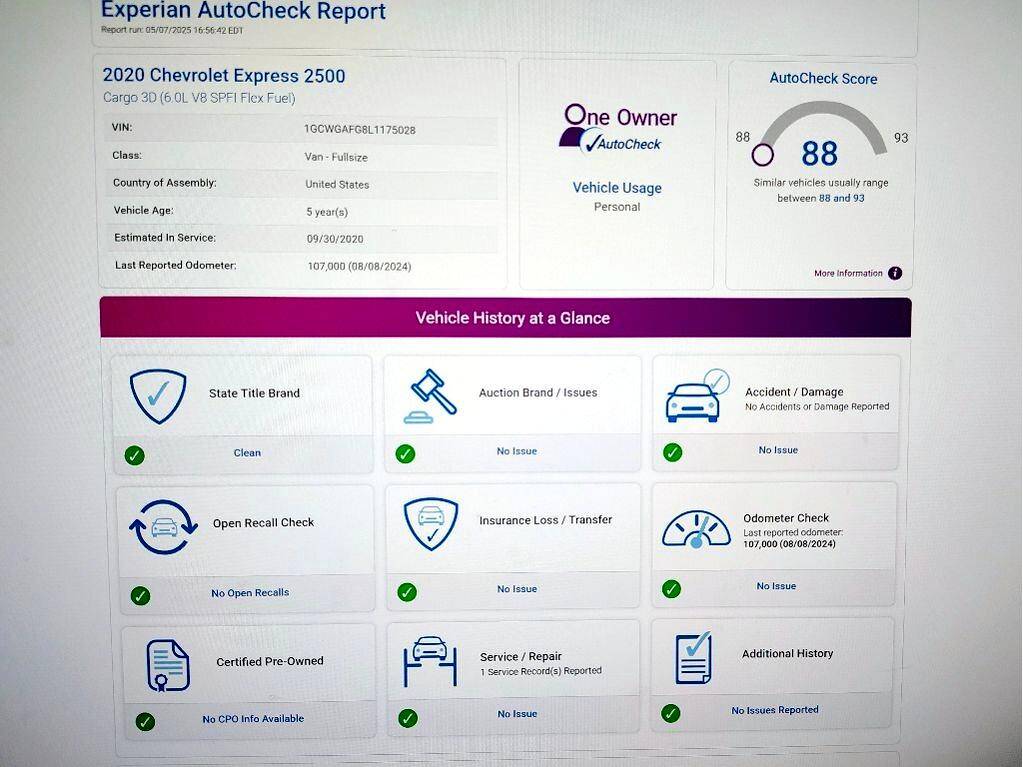1023x767 pixels.
Task: Click the Accident / Damage car icon
Action: click(x=697, y=396)
